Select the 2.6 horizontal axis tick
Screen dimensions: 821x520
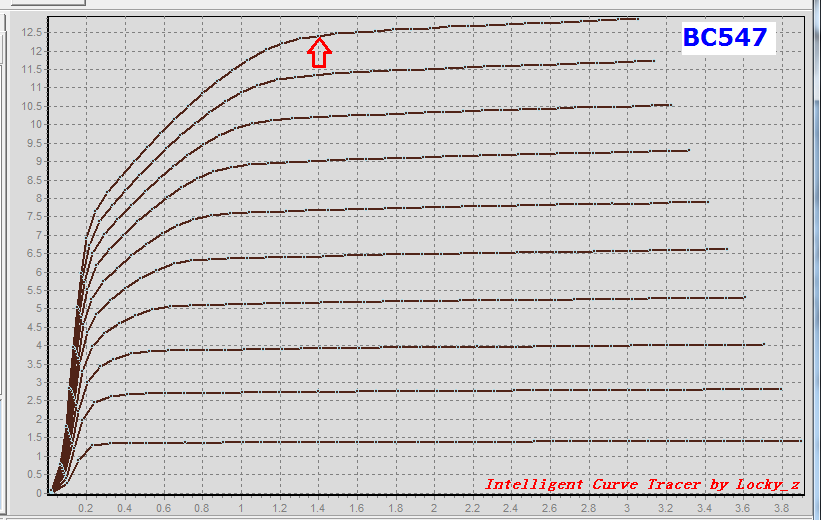549,508
